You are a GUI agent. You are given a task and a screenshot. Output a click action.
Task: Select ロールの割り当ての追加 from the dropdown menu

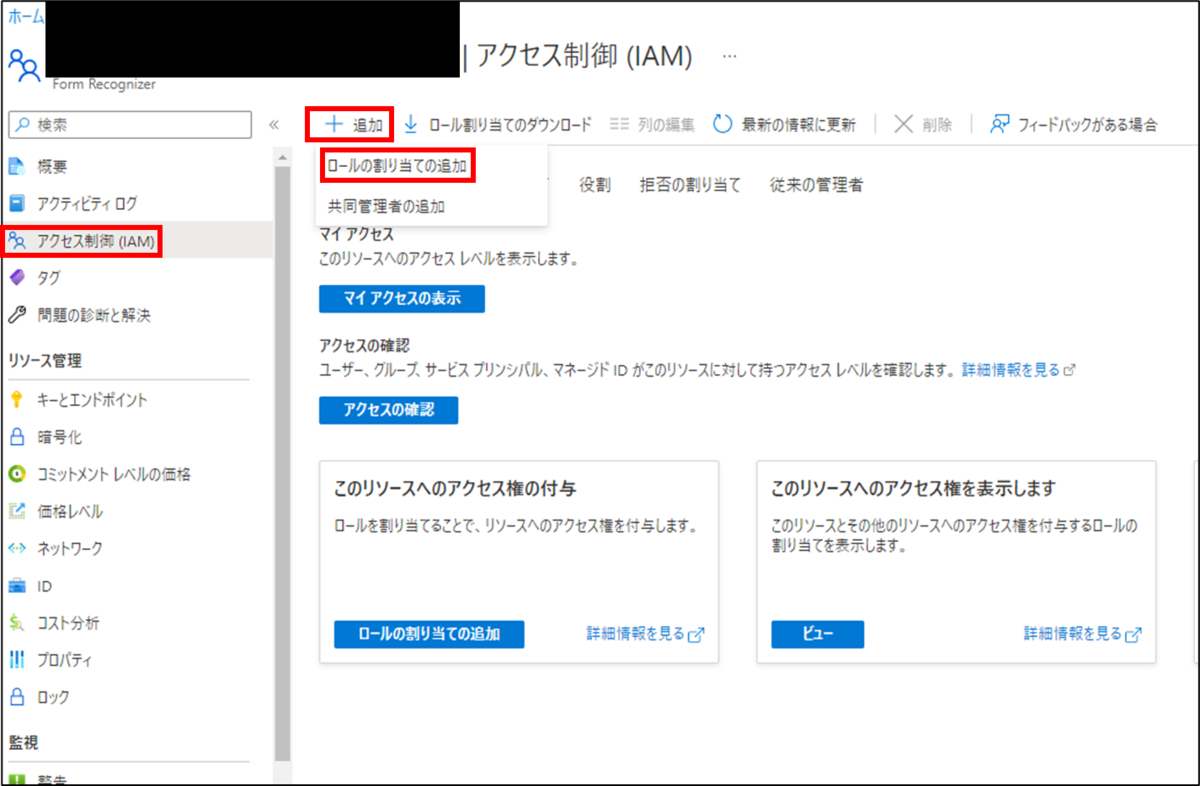point(397,166)
